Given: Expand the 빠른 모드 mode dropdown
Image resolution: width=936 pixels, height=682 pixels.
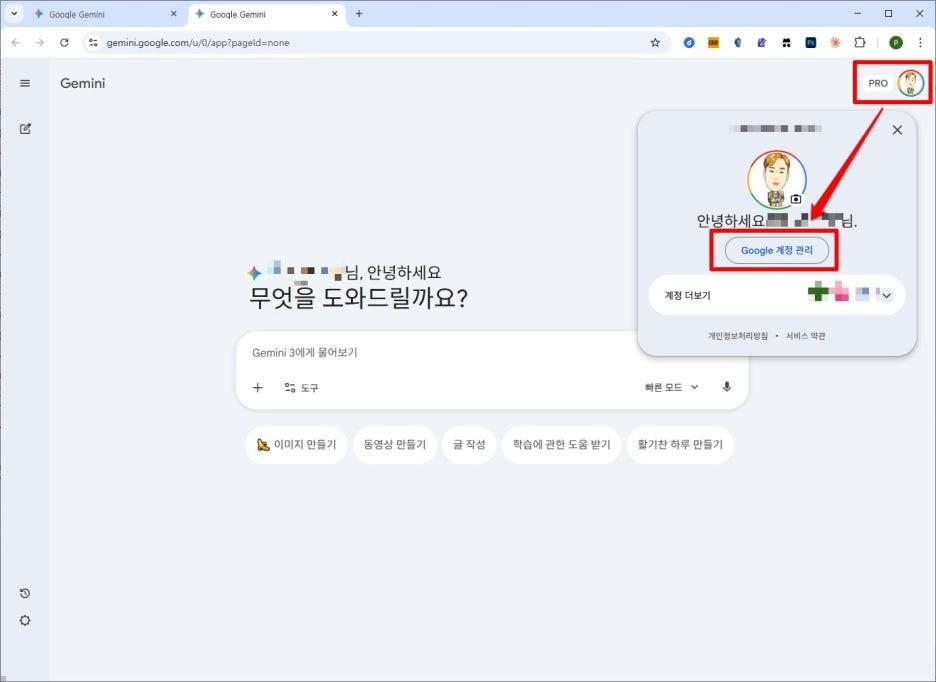Looking at the screenshot, I should [672, 387].
